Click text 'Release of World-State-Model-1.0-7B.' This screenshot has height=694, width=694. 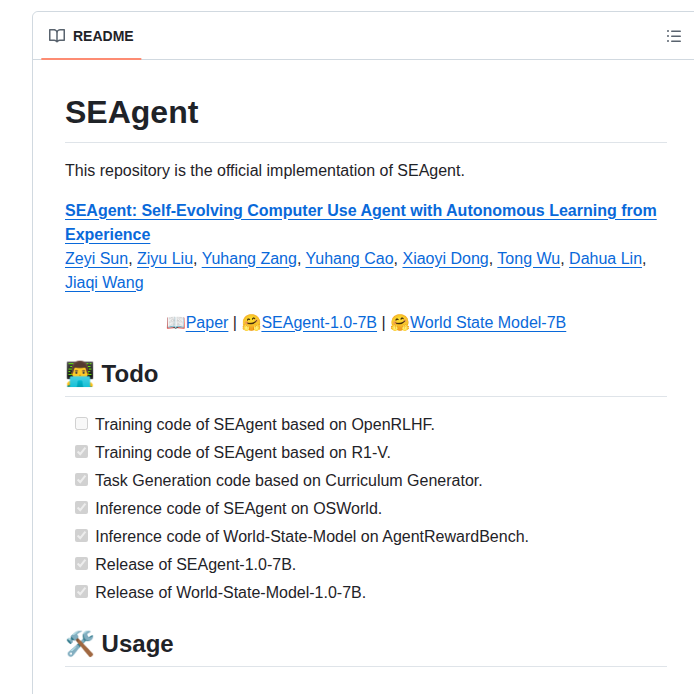[230, 592]
